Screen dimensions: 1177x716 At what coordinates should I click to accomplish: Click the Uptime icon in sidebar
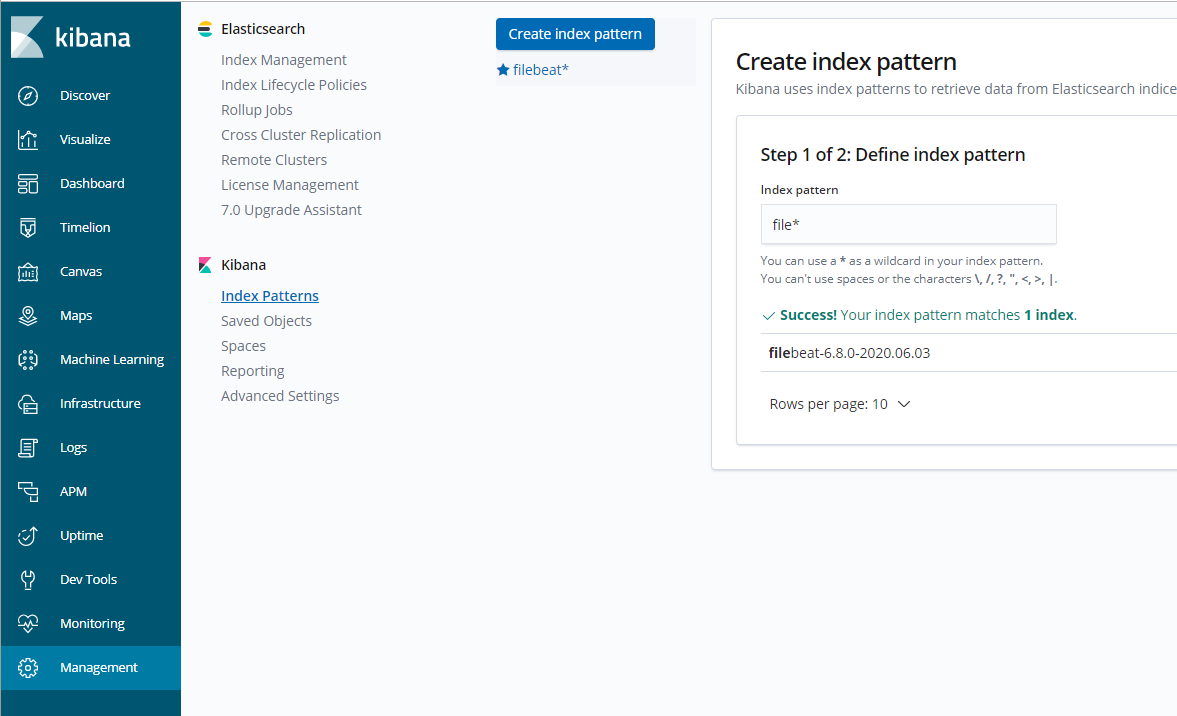tap(28, 536)
